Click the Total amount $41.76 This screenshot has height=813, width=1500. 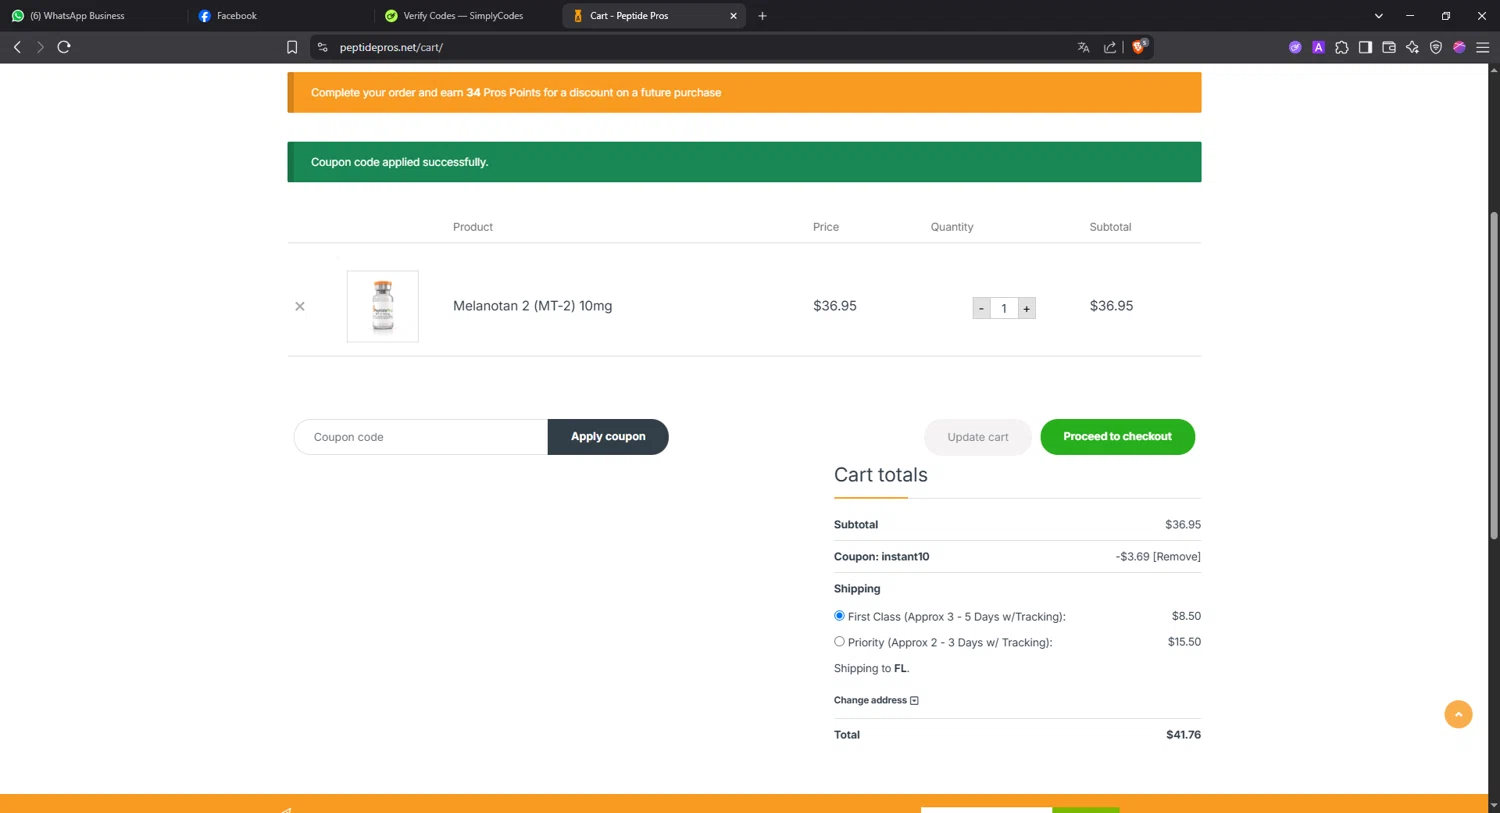[x=1183, y=735]
